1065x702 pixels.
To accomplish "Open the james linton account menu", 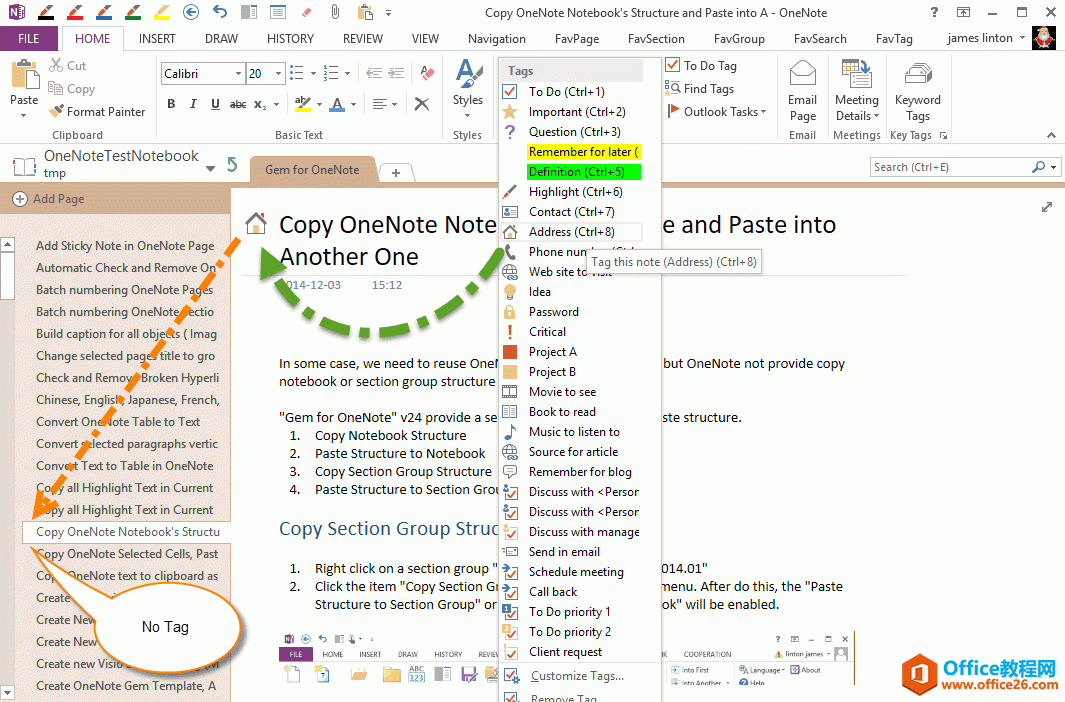I will point(986,38).
